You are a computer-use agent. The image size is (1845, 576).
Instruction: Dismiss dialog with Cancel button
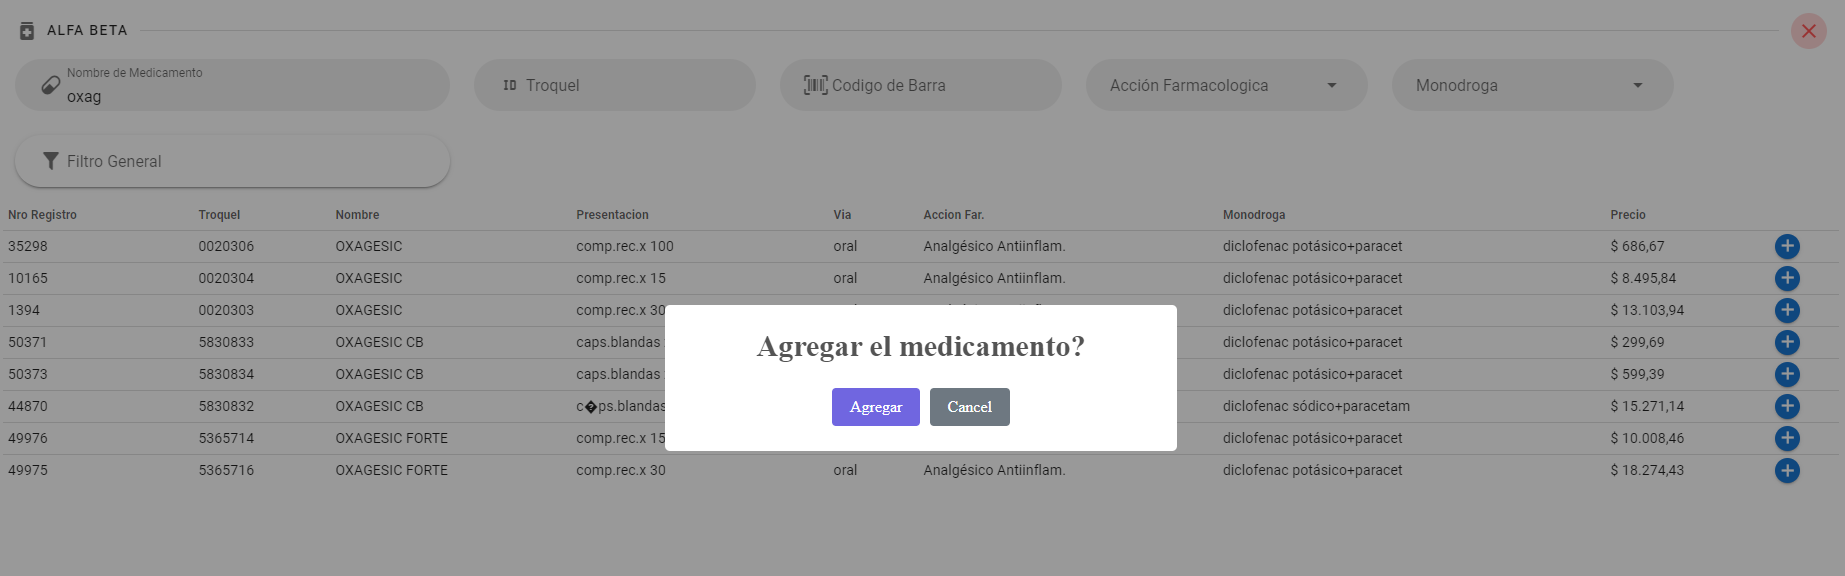coord(969,407)
